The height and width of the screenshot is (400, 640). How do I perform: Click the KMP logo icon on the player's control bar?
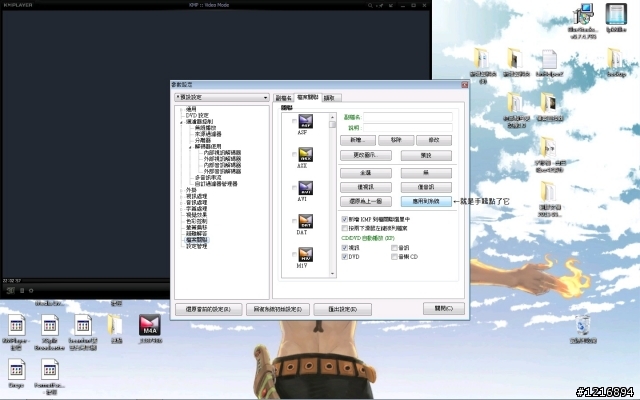click(11, 291)
